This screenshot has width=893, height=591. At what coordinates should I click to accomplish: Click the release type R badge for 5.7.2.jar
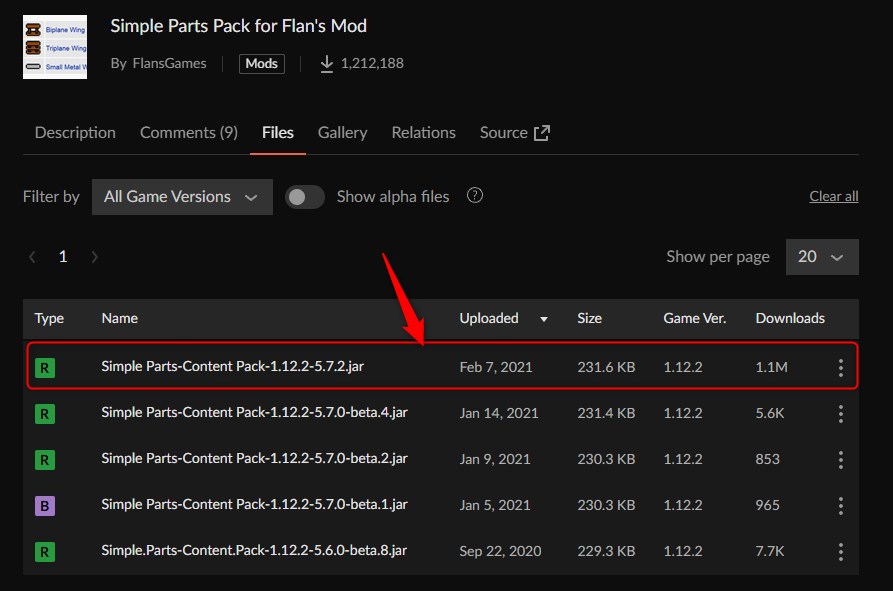(45, 368)
